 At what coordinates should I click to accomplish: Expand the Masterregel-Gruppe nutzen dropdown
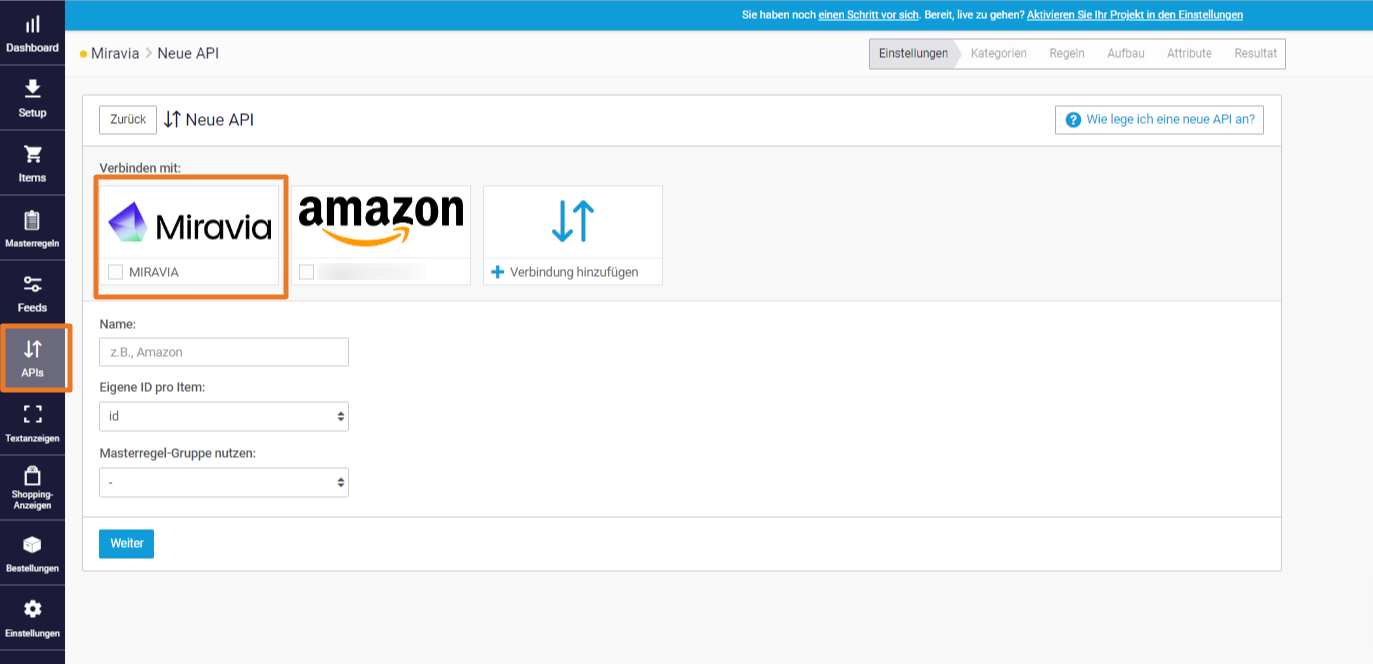pos(223,482)
